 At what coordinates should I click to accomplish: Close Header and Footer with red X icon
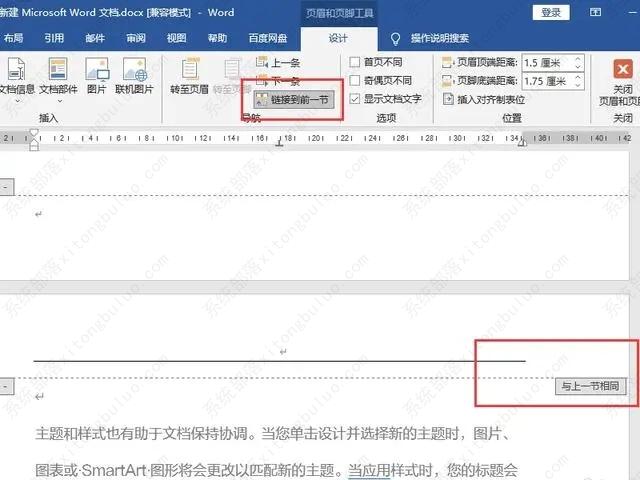[x=623, y=69]
